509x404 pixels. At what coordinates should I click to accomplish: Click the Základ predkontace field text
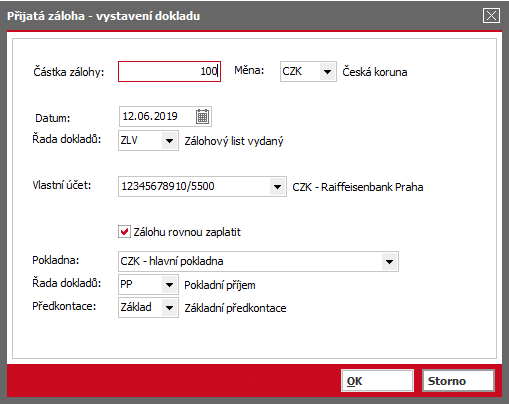tap(136, 307)
